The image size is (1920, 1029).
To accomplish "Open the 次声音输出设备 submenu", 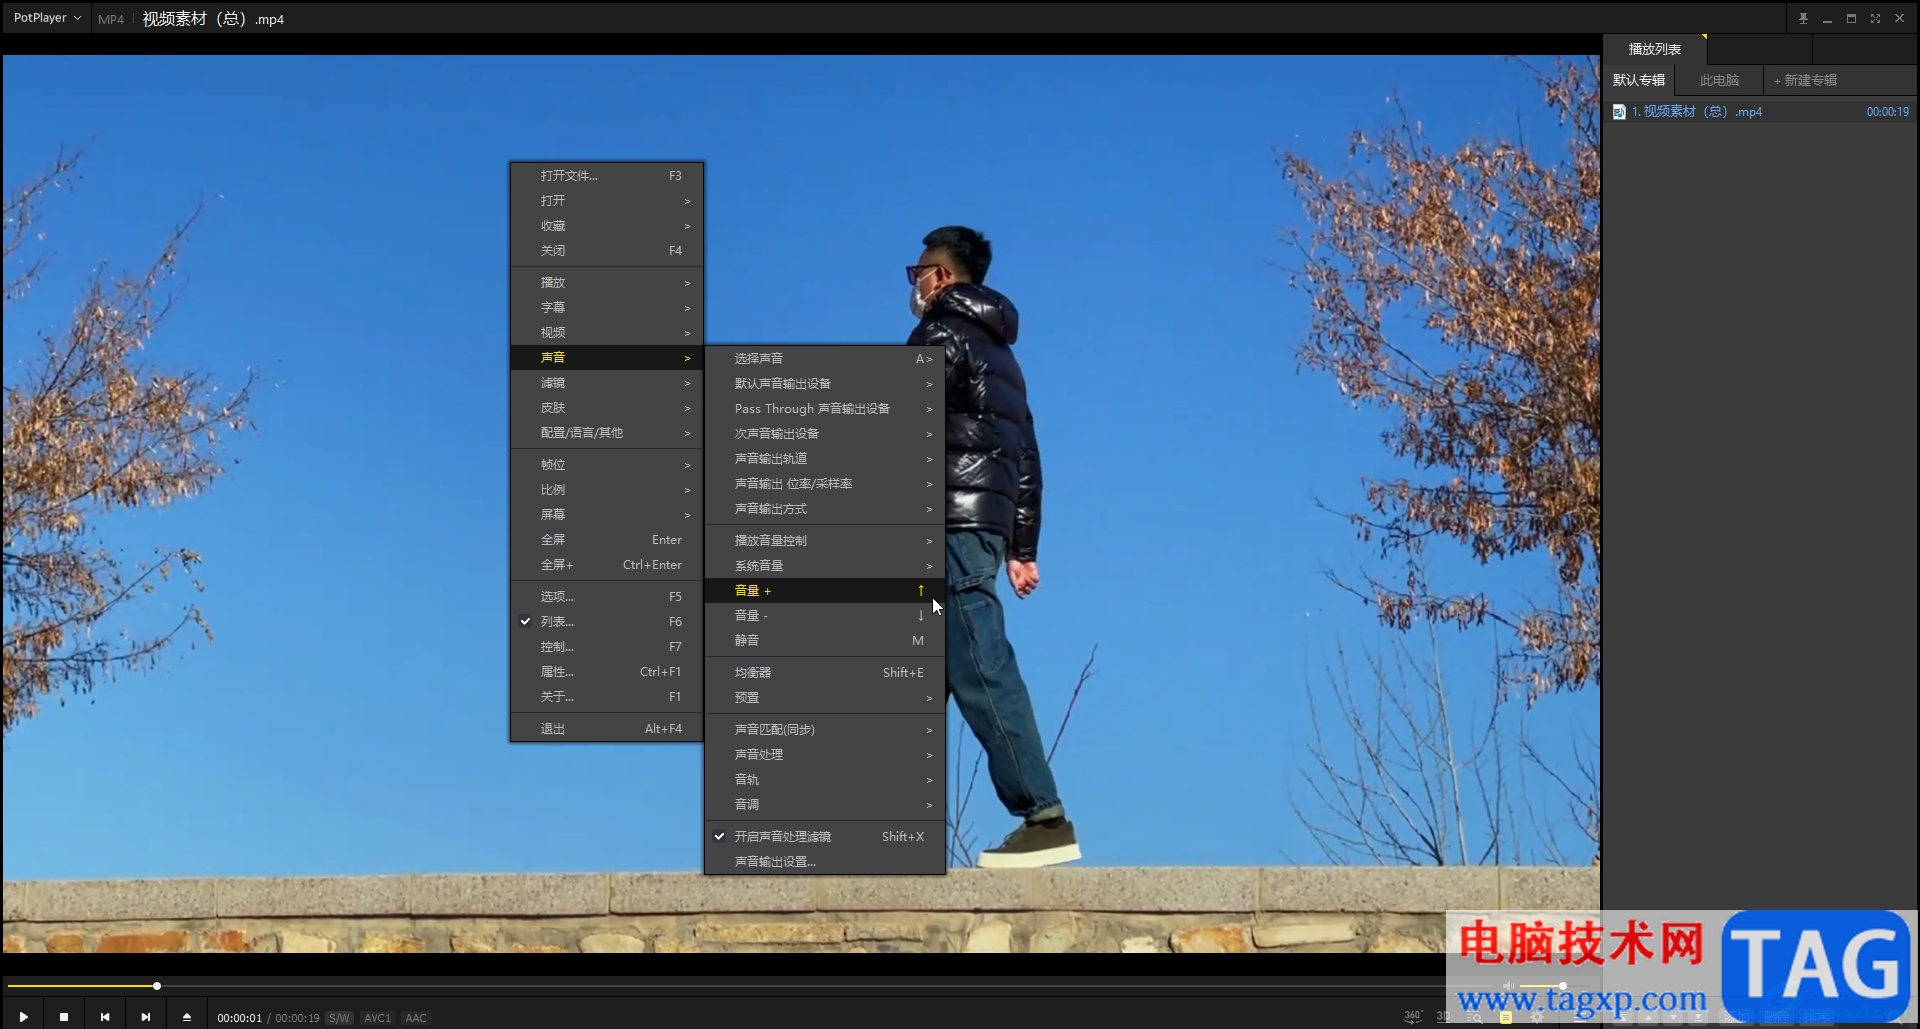I will [x=825, y=434].
